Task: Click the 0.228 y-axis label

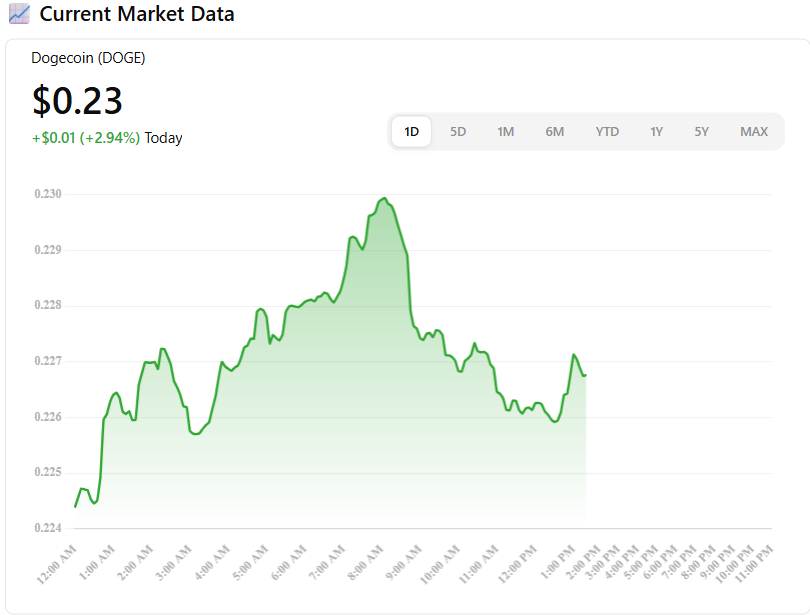Action: coord(48,305)
